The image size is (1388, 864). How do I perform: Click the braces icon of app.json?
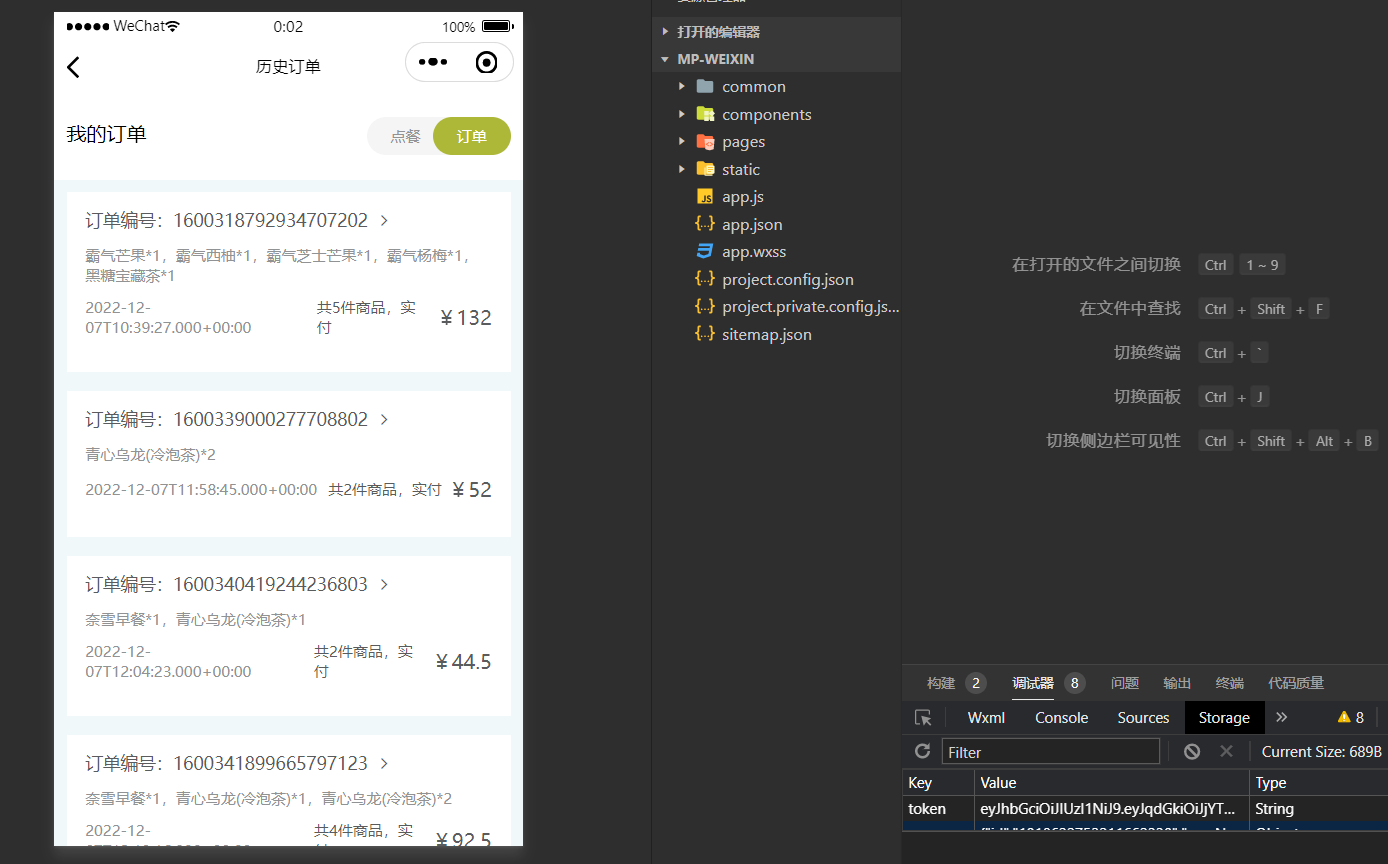705,224
